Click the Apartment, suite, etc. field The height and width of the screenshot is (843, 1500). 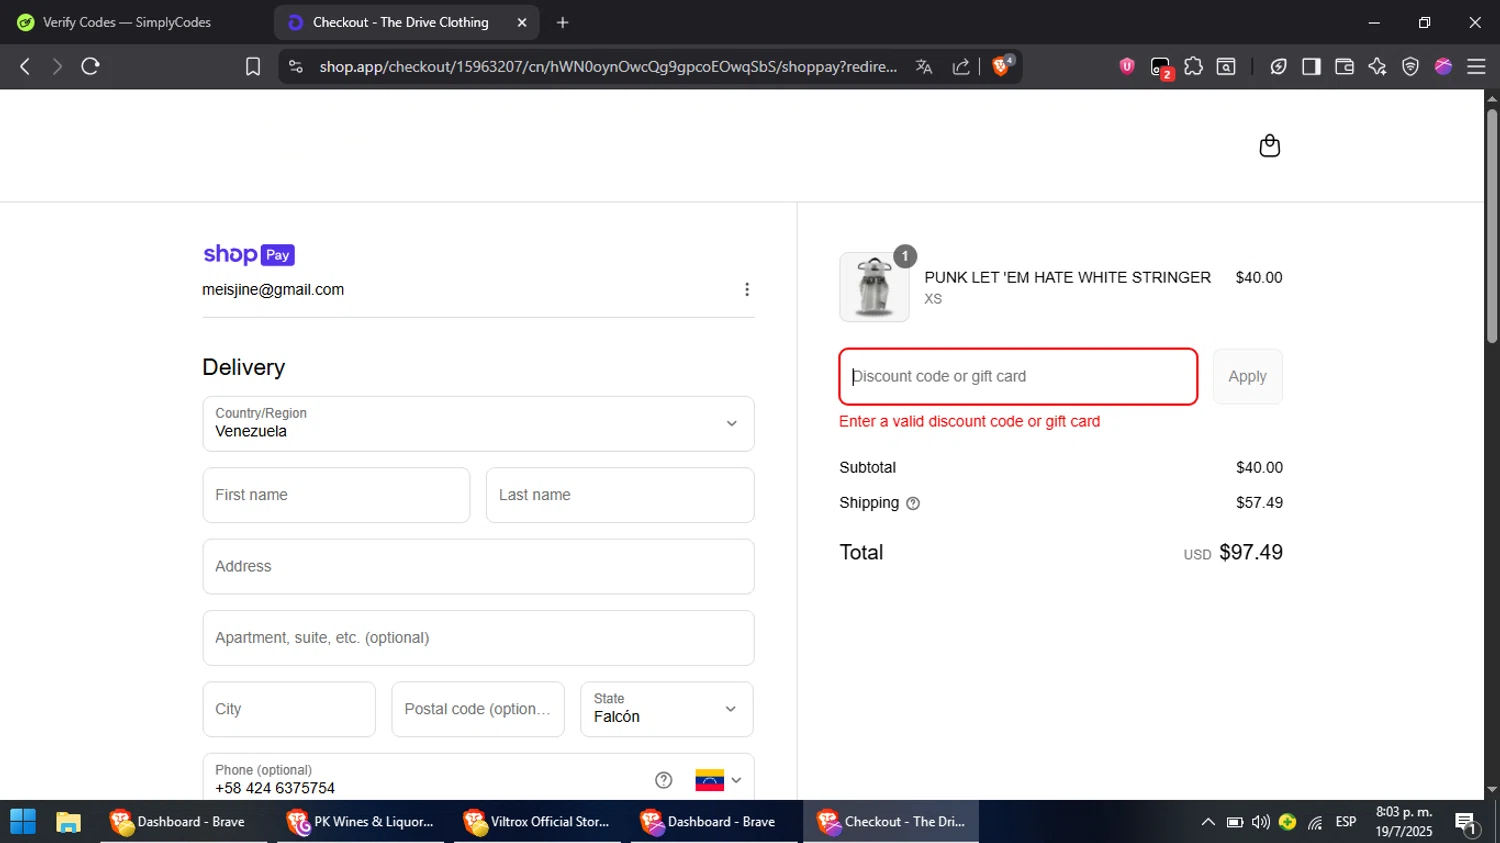tap(478, 638)
